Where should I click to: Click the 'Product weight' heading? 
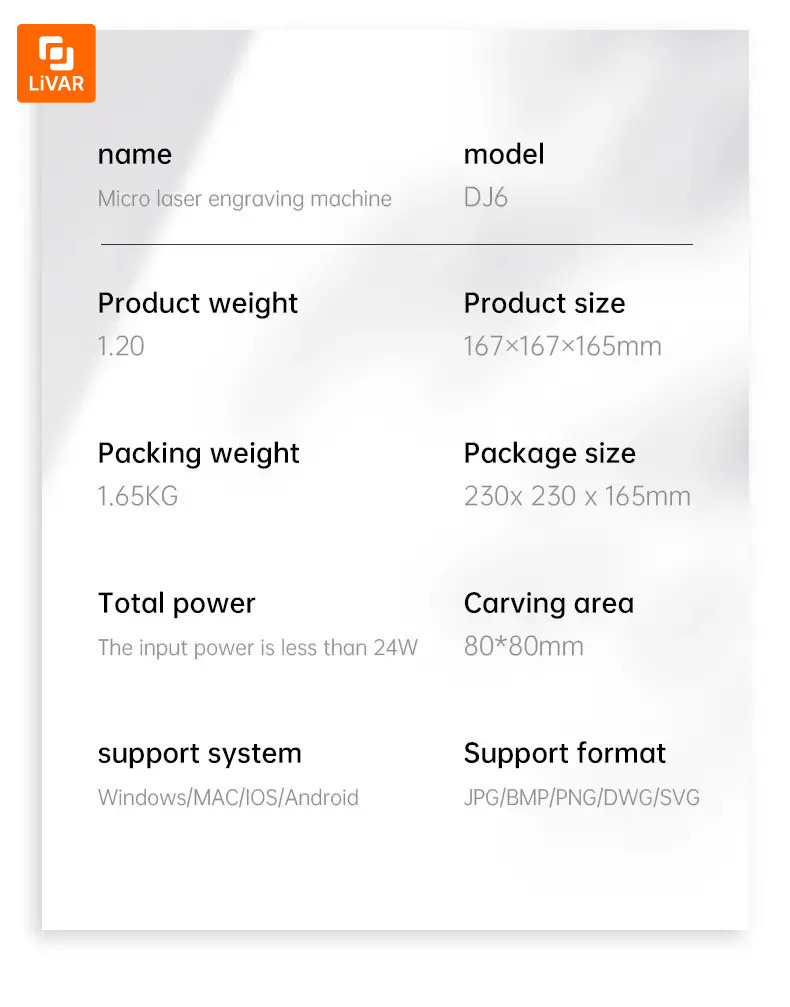(x=198, y=303)
